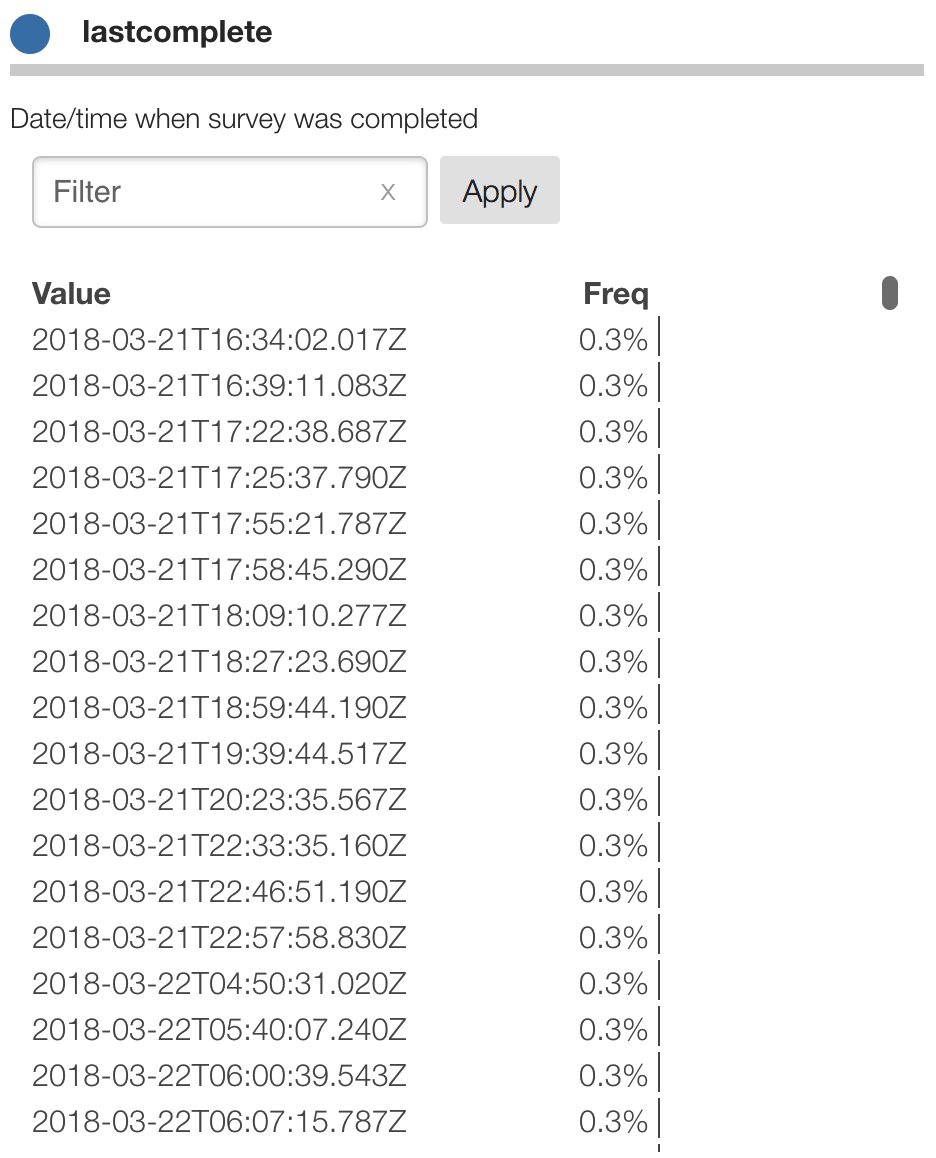Image resolution: width=936 pixels, height=1158 pixels.
Task: Click the Value column header
Action: click(x=71, y=294)
